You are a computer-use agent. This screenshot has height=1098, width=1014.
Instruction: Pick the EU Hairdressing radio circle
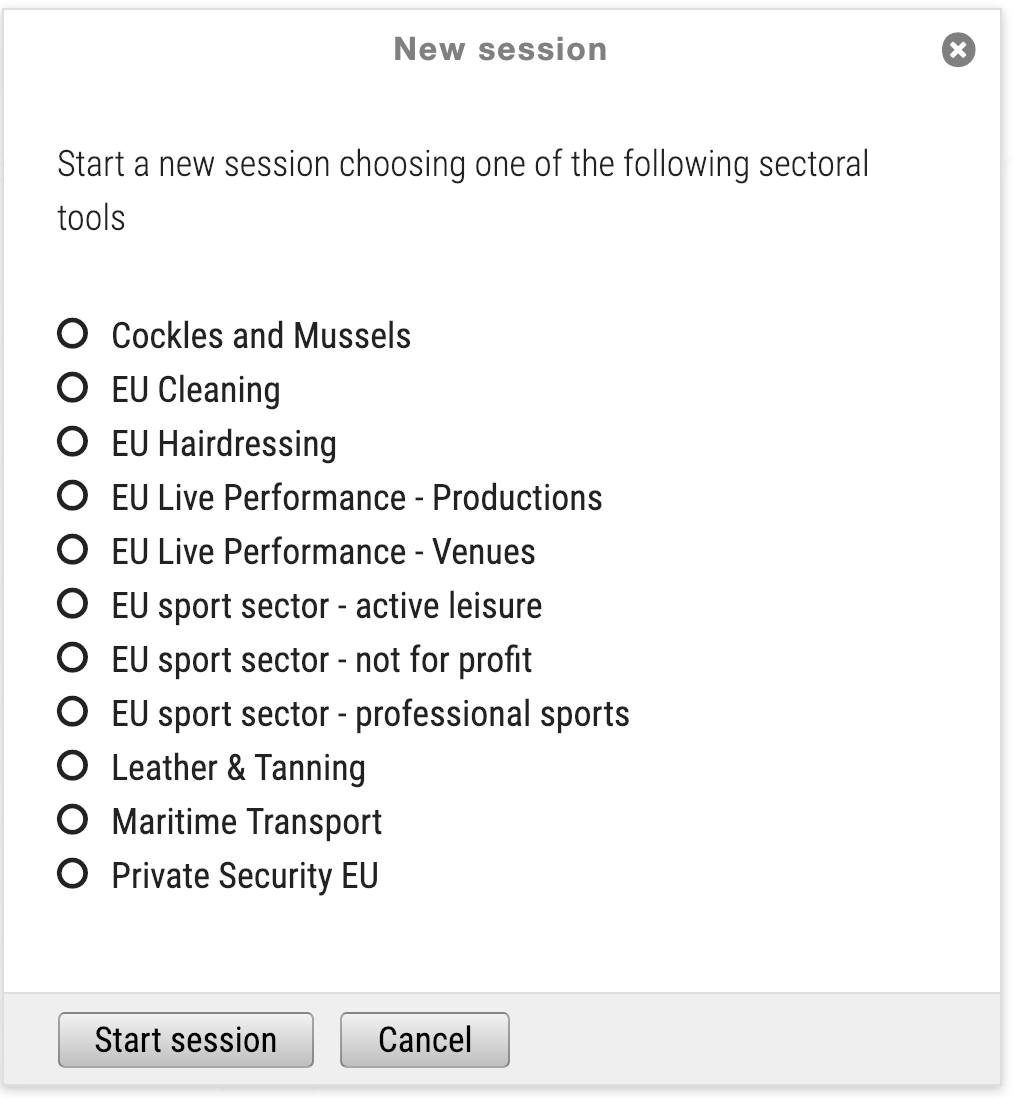(72, 442)
